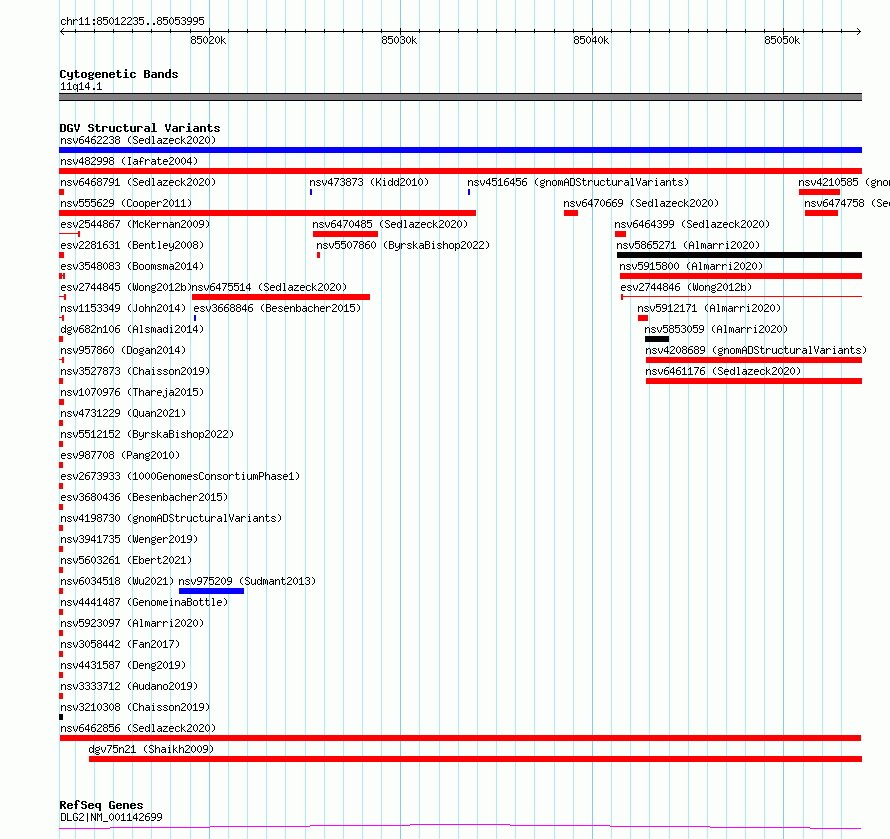Open esv987708 (Pang2010) variant

pyautogui.click(x=120, y=455)
